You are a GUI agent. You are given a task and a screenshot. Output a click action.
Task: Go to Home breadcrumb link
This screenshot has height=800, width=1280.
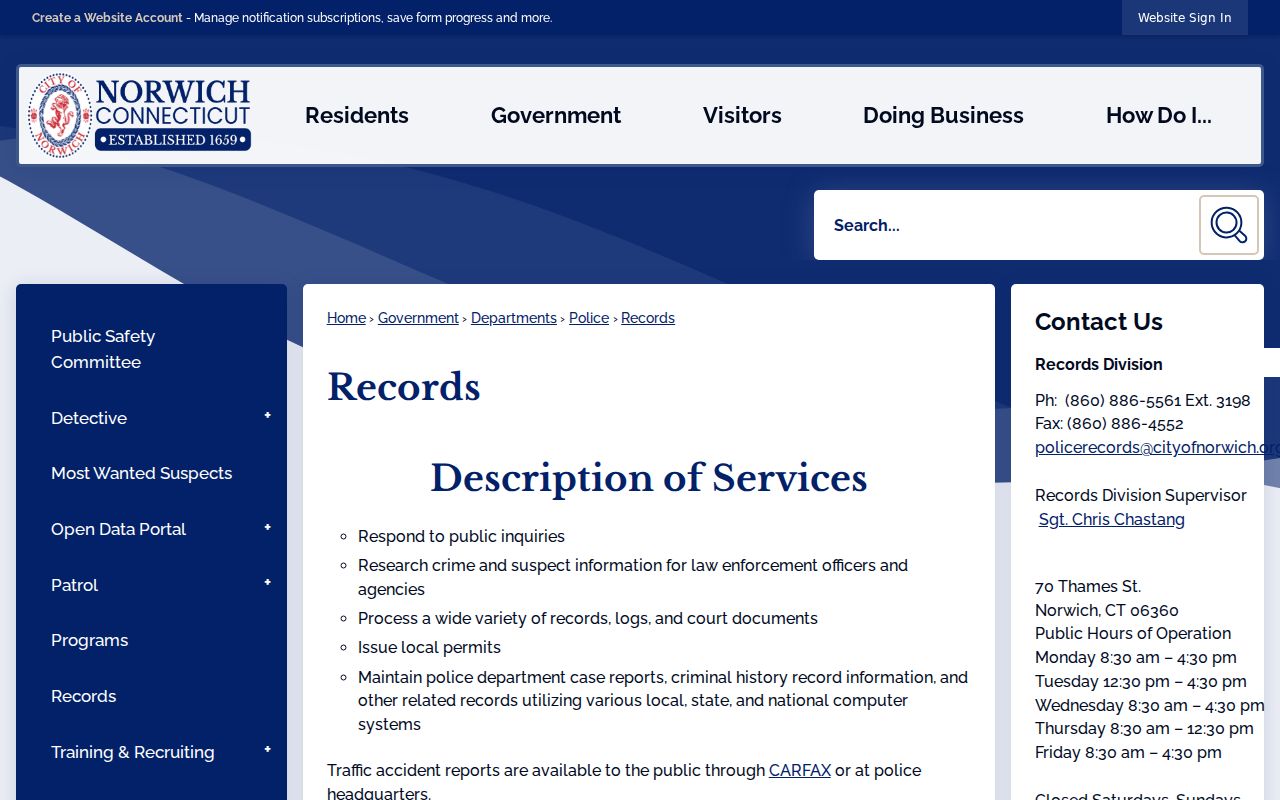[x=346, y=318]
